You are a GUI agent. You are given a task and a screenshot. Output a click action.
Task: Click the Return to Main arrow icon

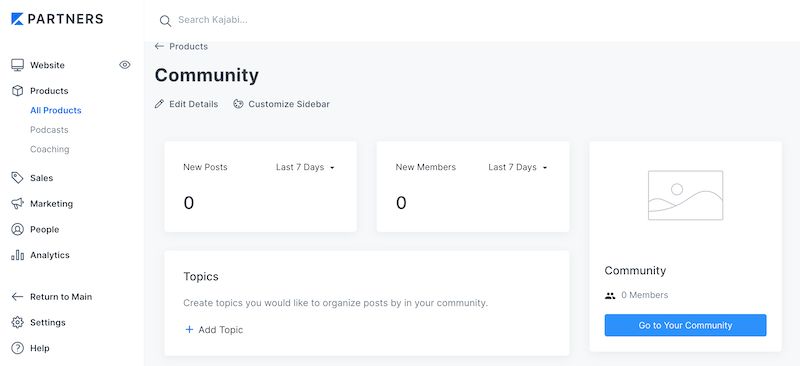(17, 297)
